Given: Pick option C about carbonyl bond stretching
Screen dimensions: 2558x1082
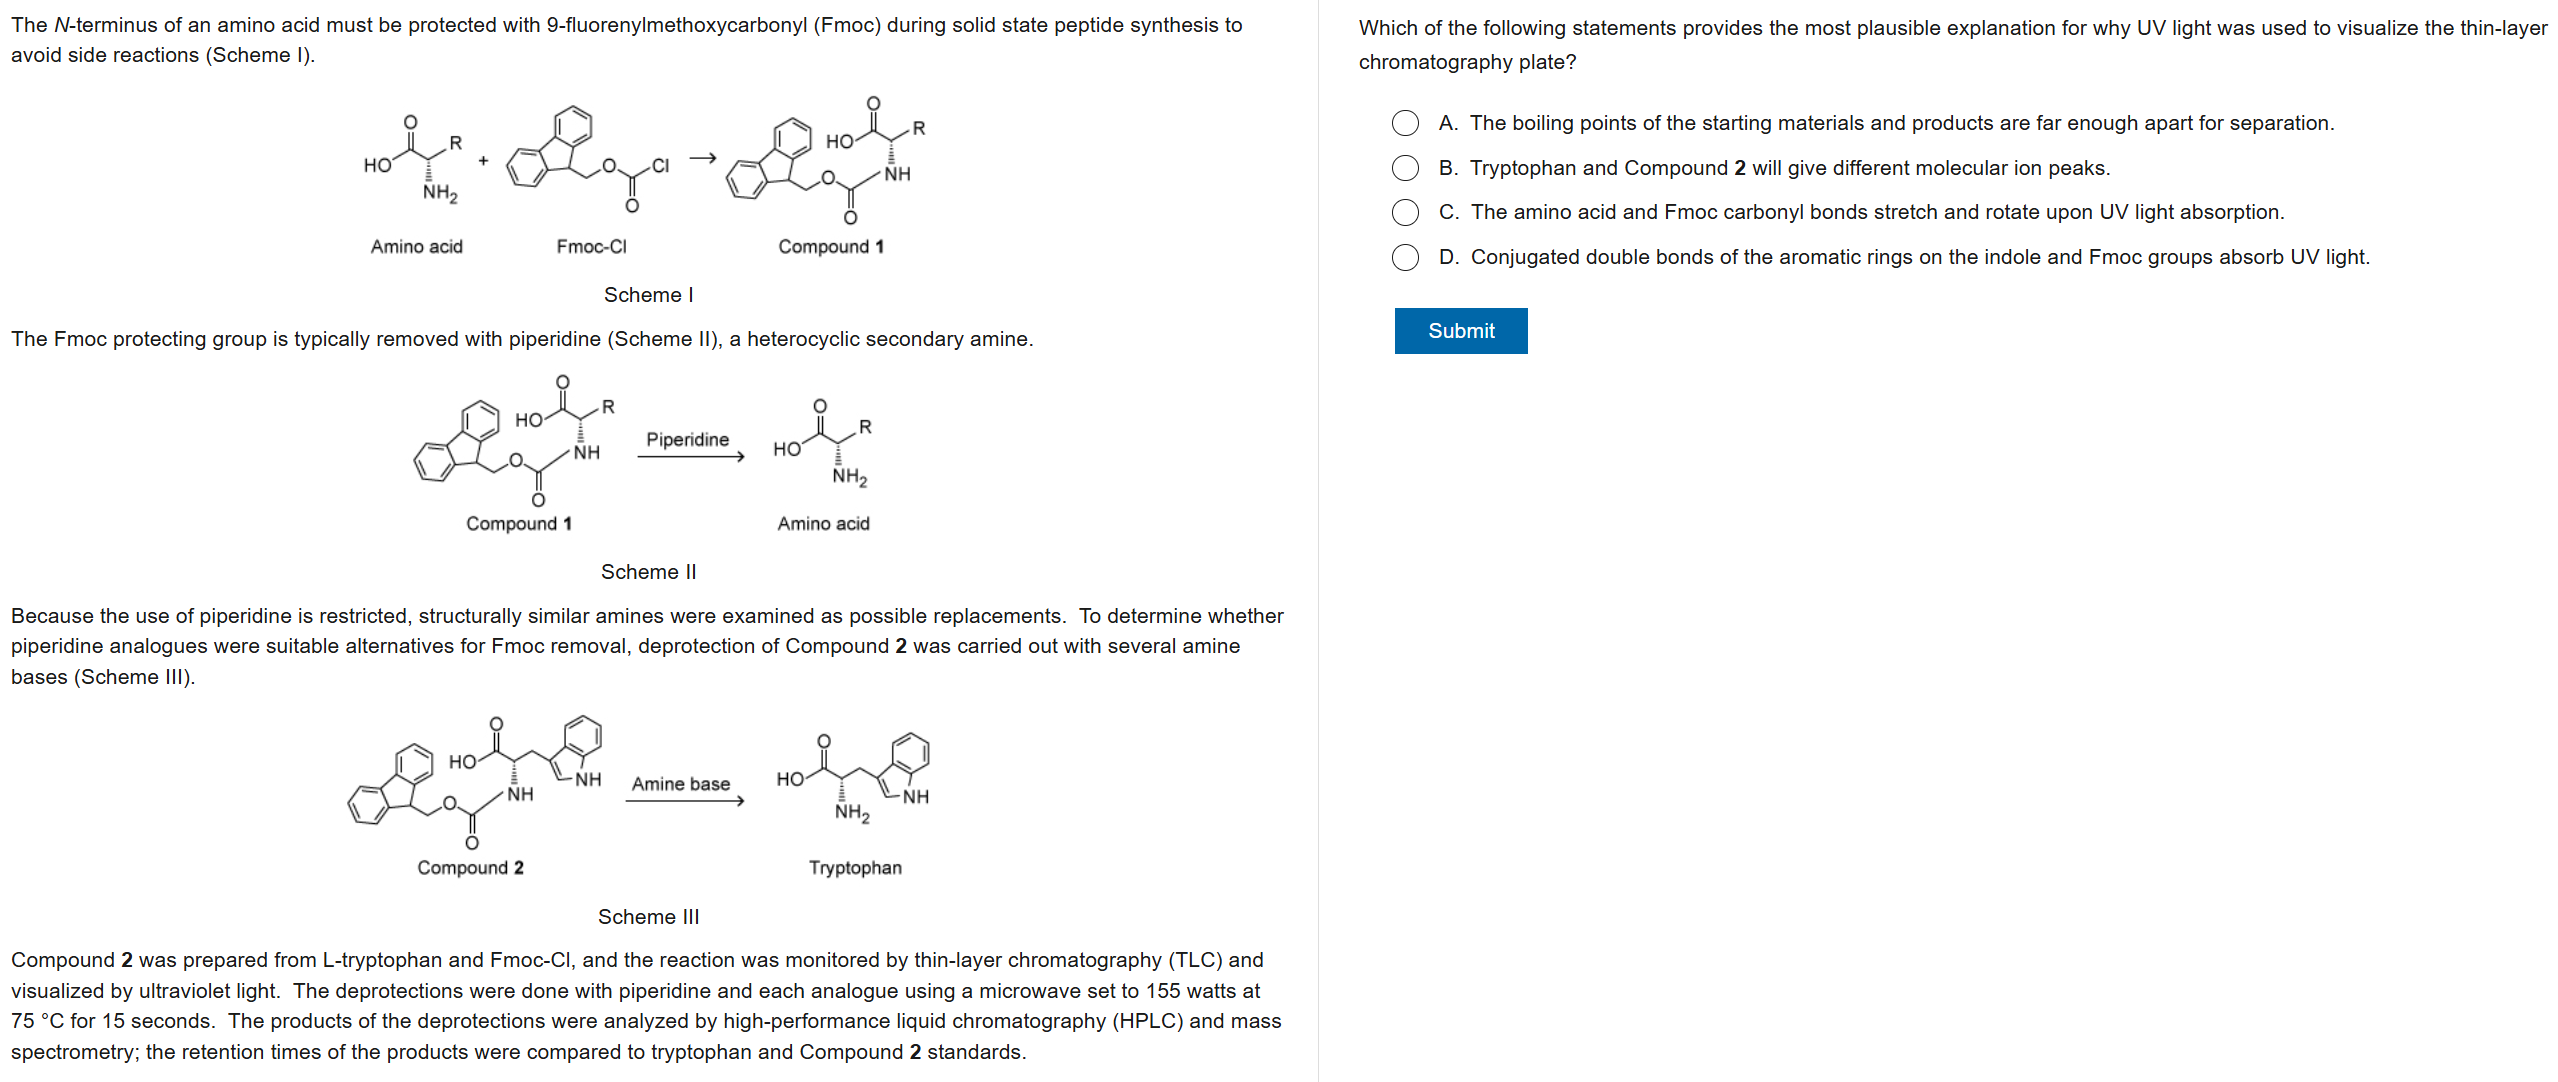Looking at the screenshot, I should (1405, 212).
